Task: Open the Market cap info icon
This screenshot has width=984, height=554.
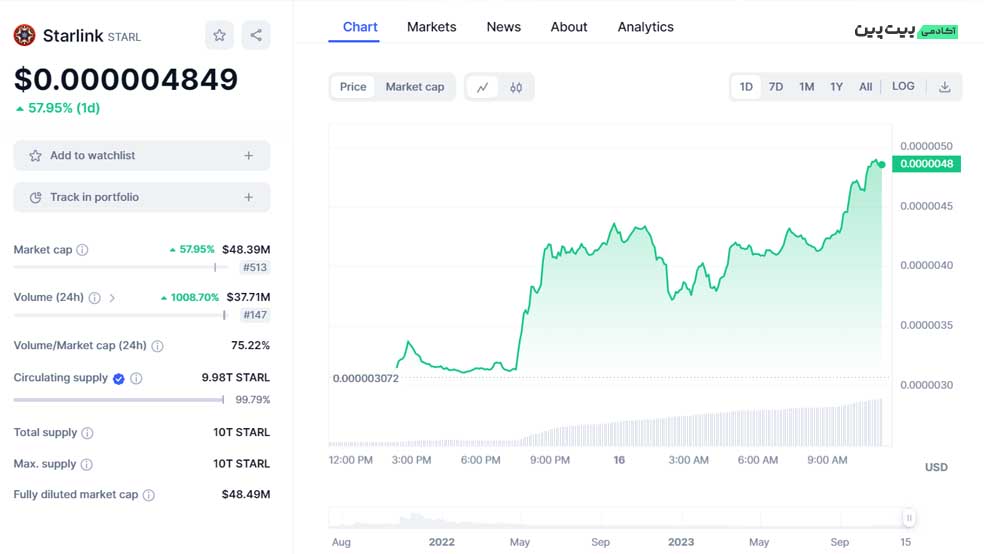Action: tap(82, 250)
